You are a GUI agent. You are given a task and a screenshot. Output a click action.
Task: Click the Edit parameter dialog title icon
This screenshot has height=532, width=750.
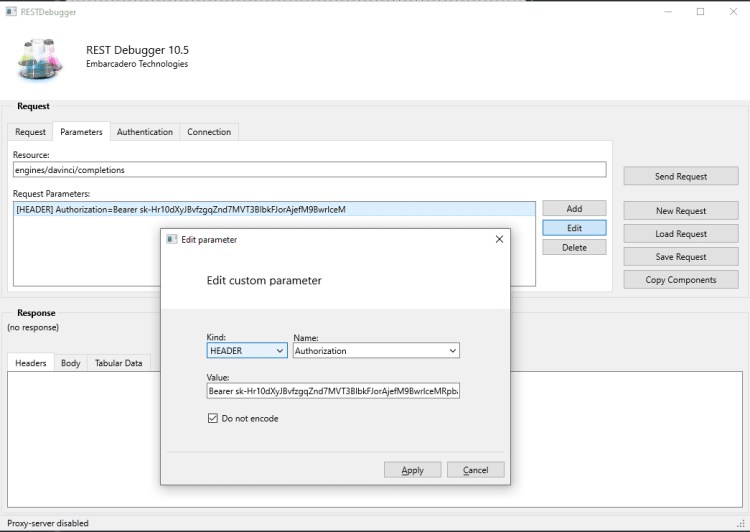[x=172, y=239]
